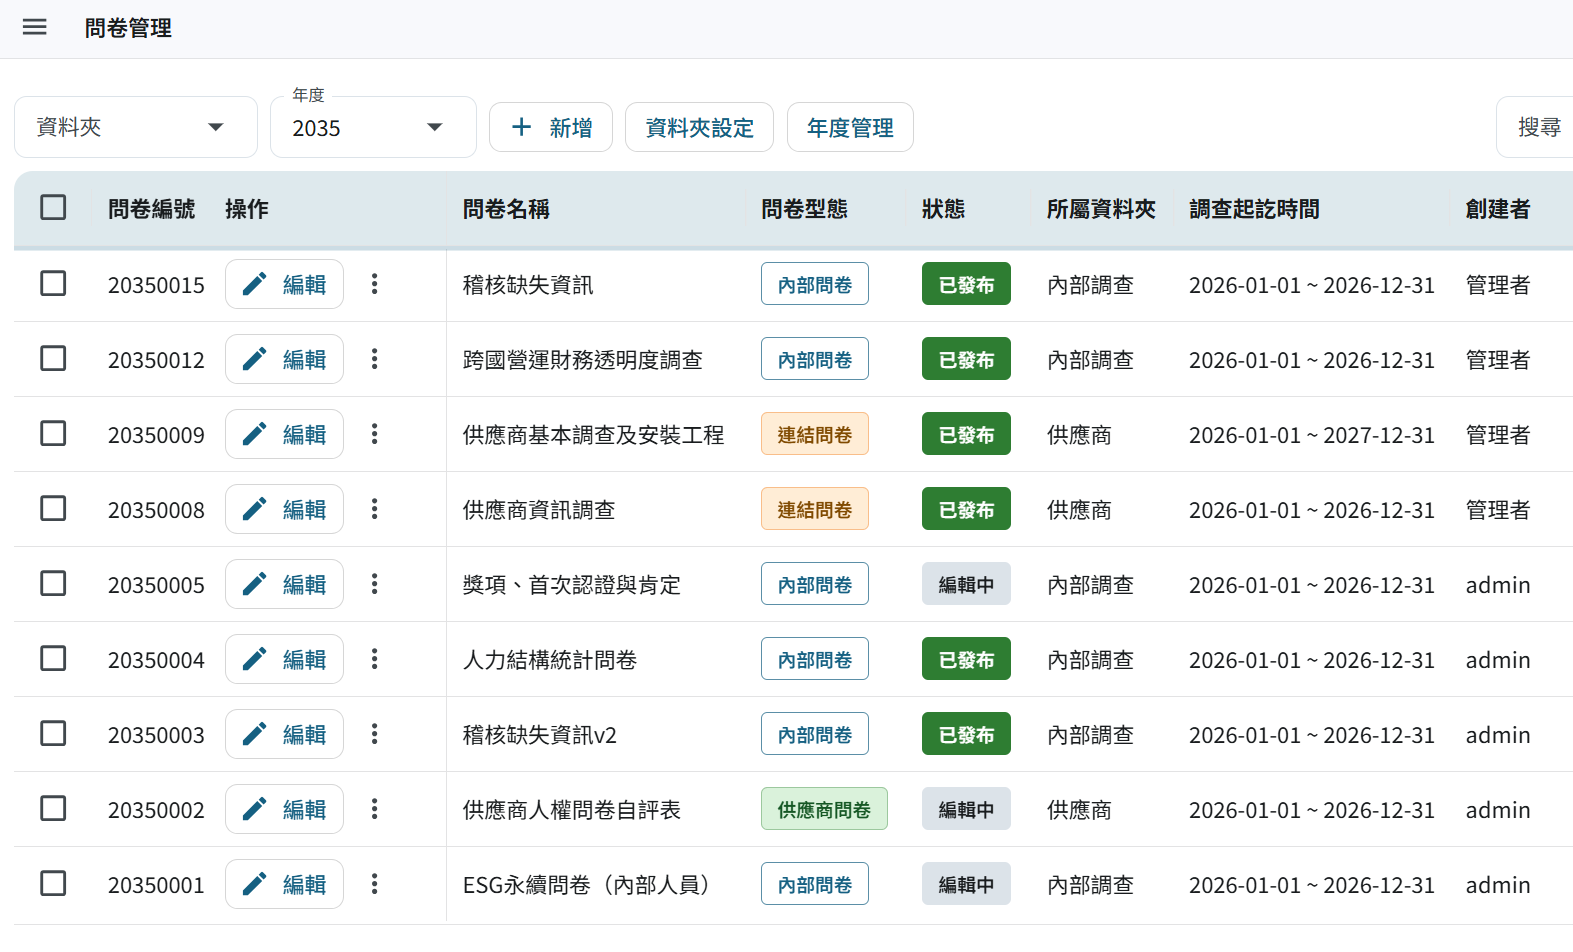Click the 問卷名稱 column header

click(x=506, y=208)
